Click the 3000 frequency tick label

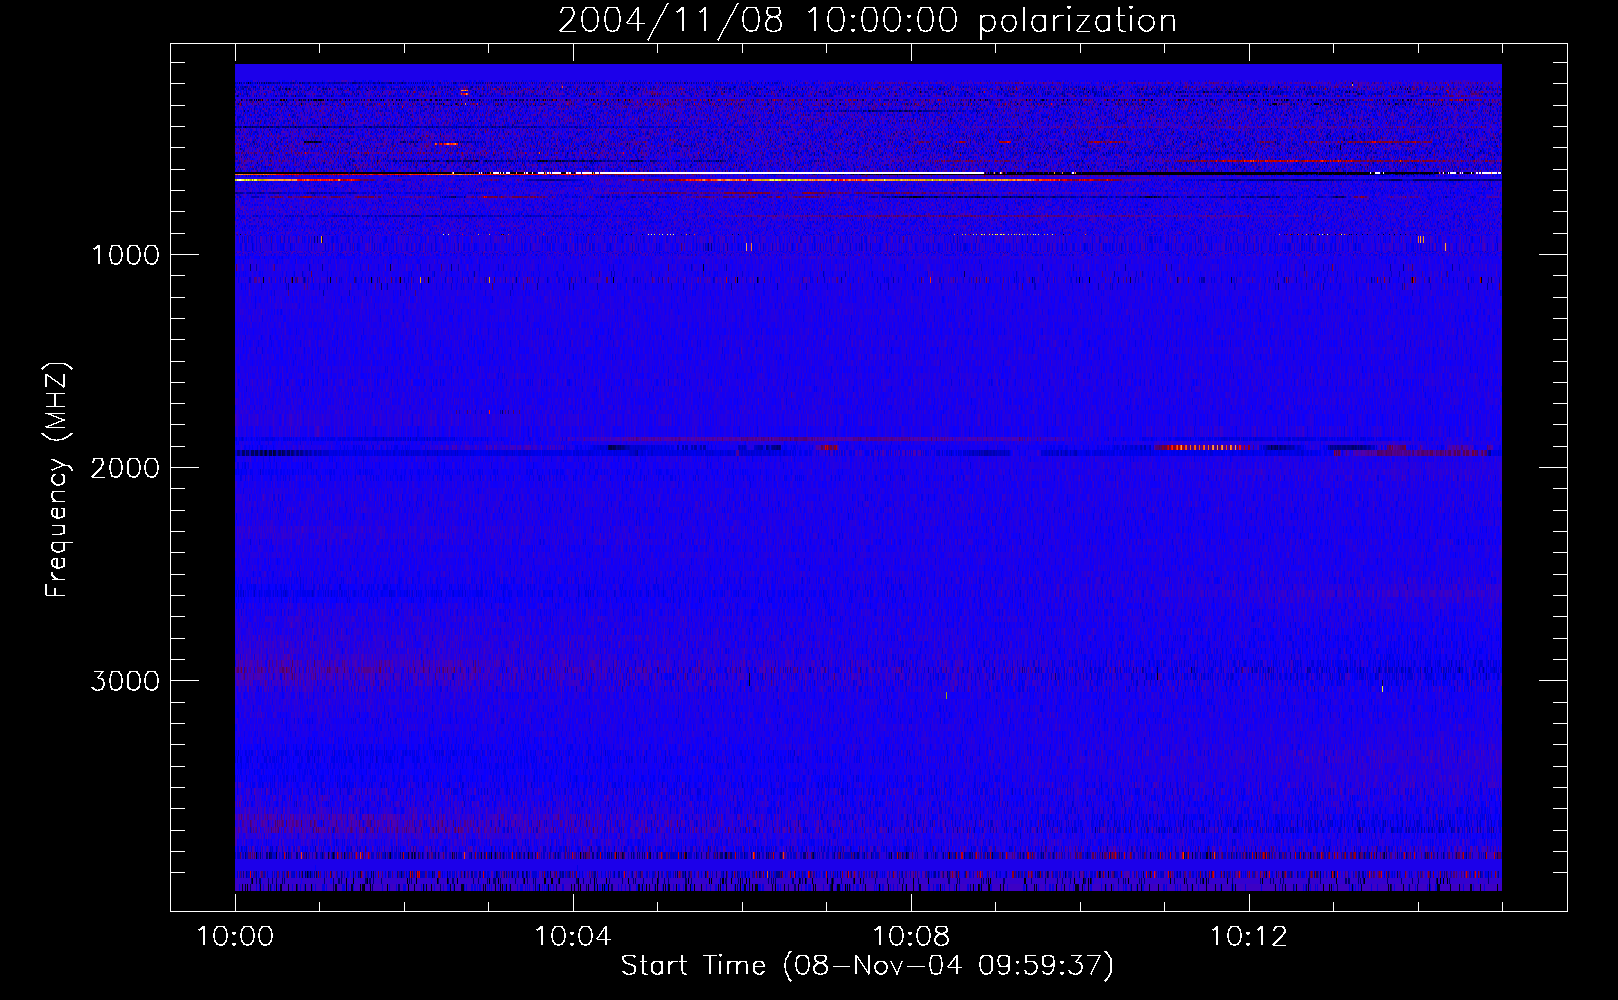pos(125,681)
